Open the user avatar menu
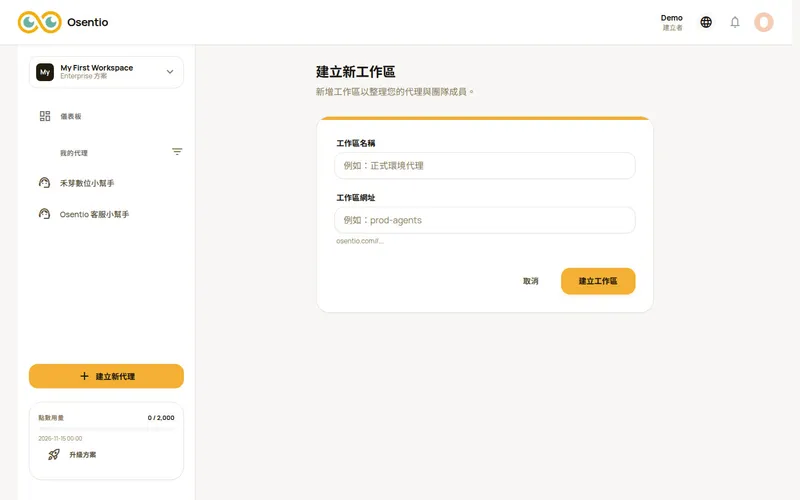 point(764,22)
